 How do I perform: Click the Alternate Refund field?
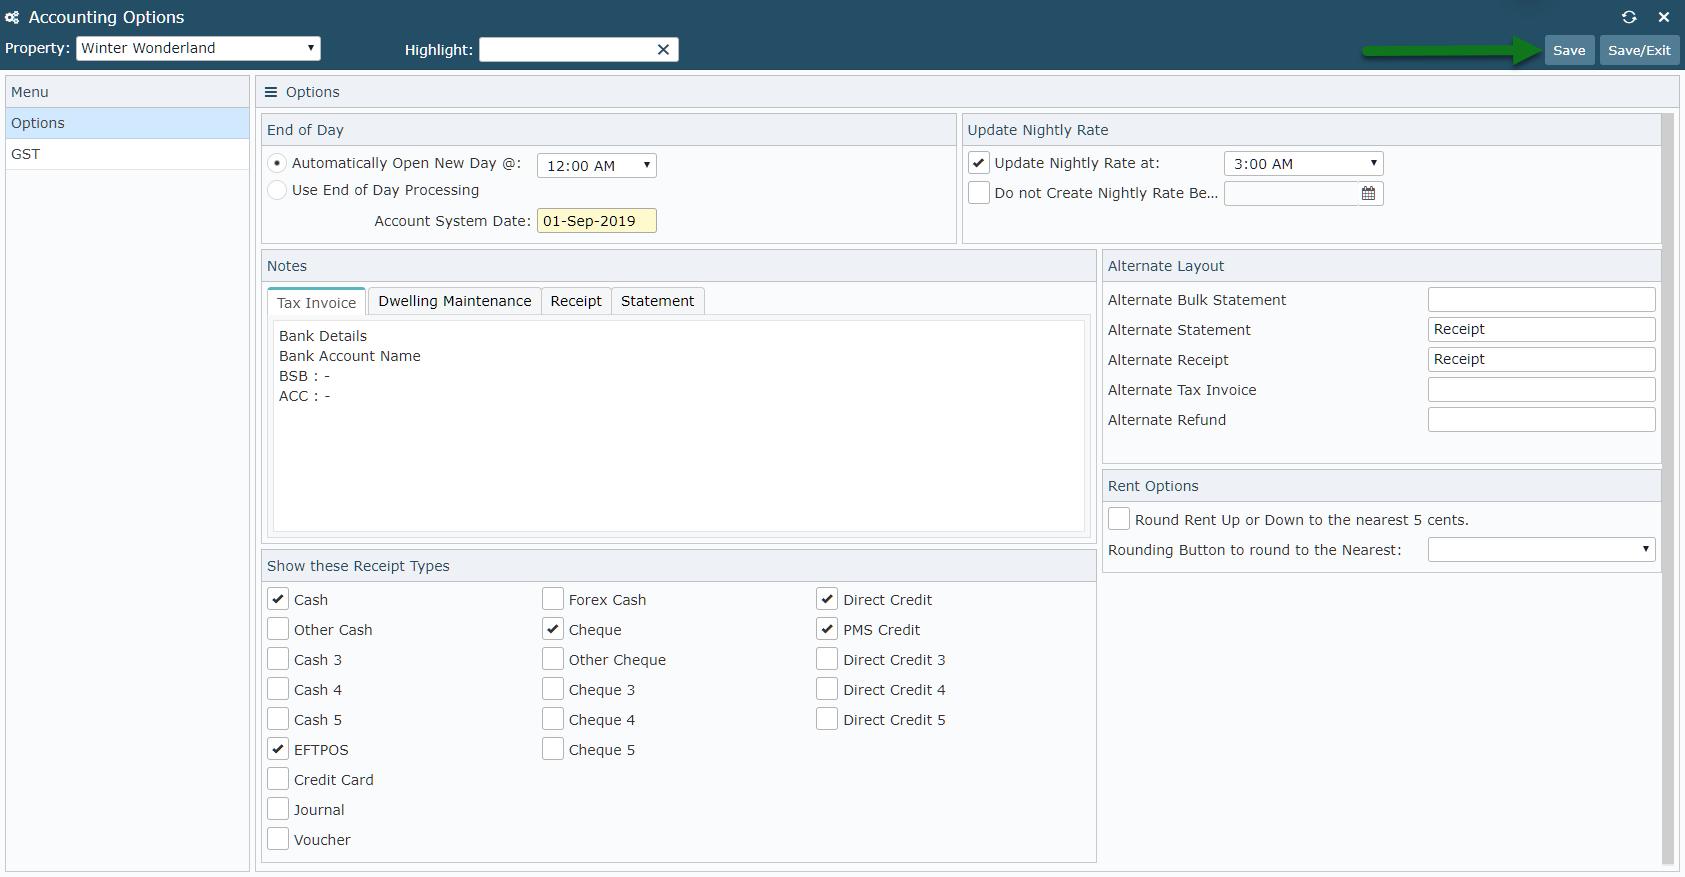tap(1541, 419)
